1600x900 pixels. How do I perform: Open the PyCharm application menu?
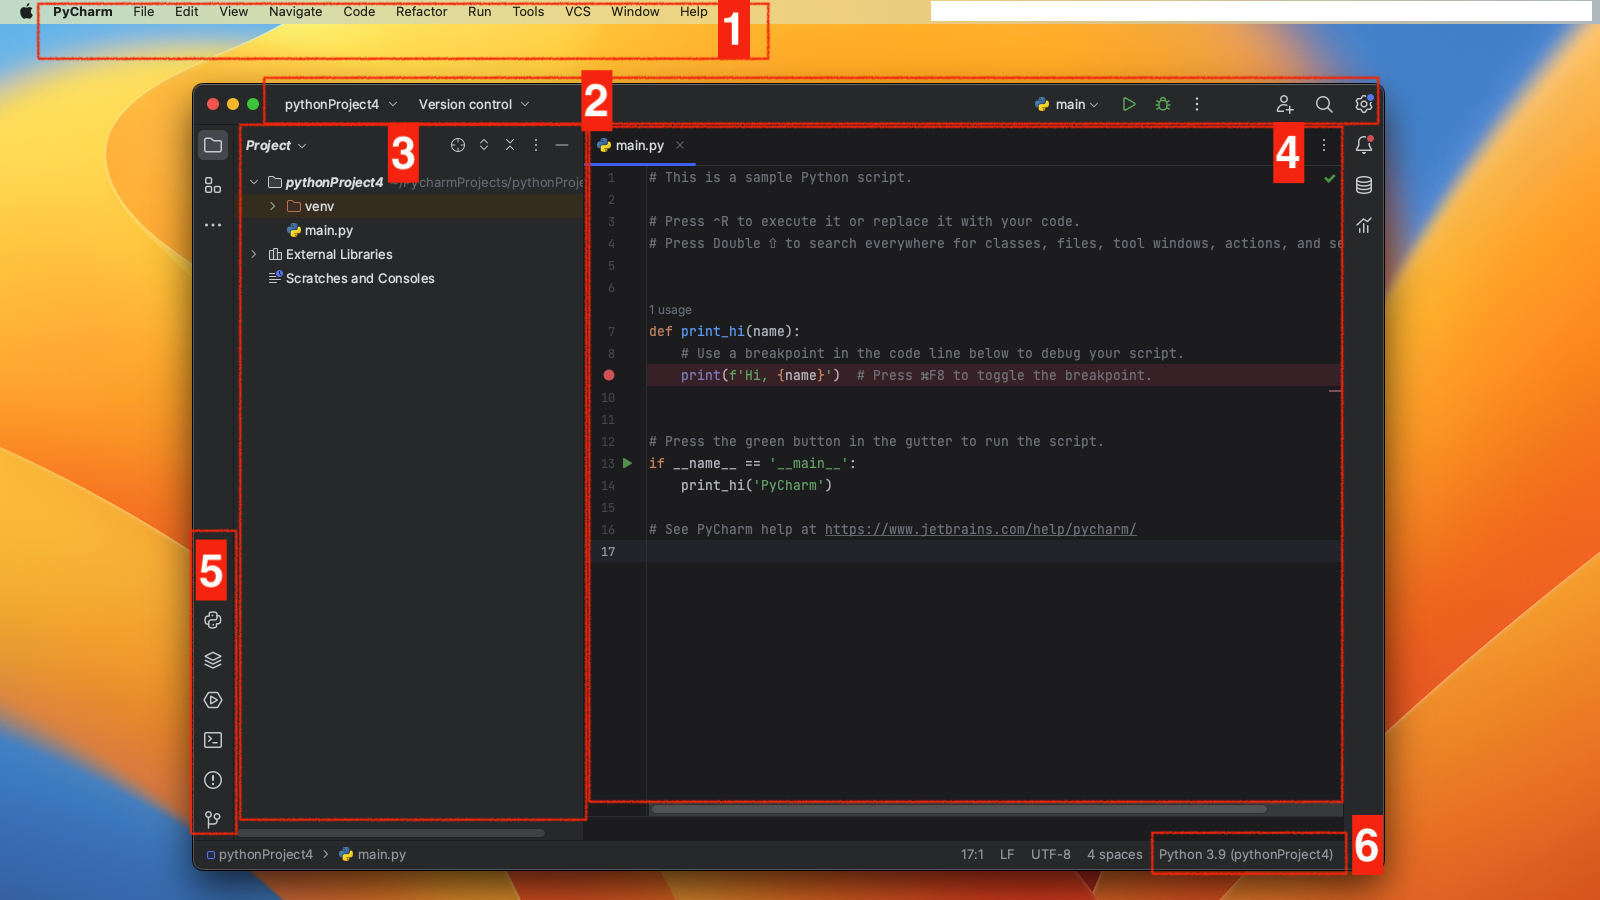tap(83, 12)
